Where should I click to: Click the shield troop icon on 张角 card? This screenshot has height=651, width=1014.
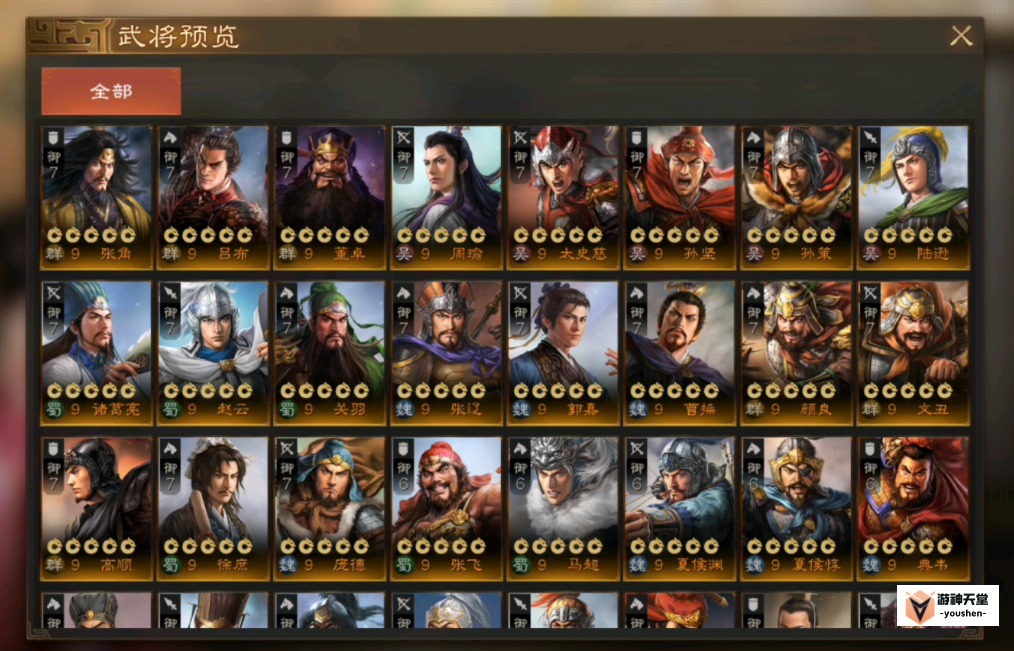tap(54, 138)
